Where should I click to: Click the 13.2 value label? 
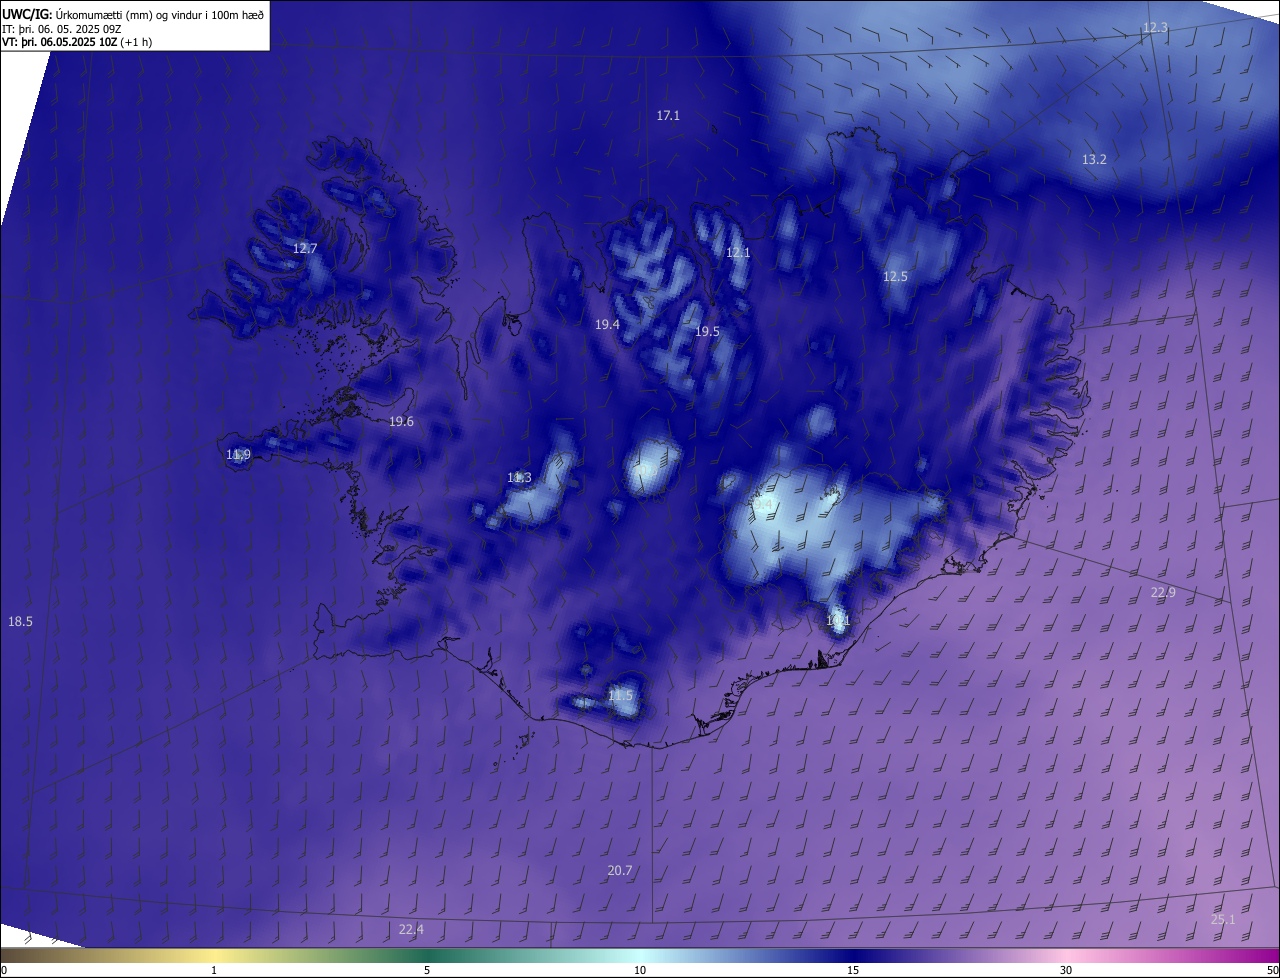1094,160
